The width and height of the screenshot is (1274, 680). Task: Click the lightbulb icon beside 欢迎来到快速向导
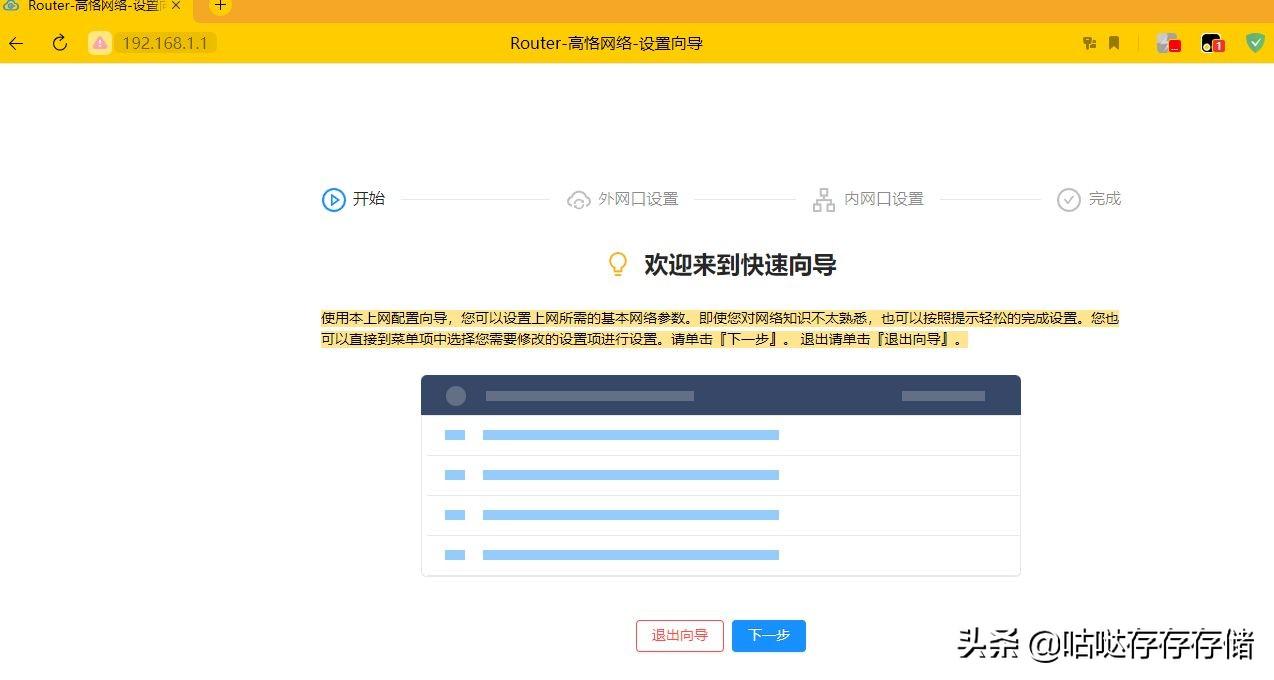pos(618,264)
